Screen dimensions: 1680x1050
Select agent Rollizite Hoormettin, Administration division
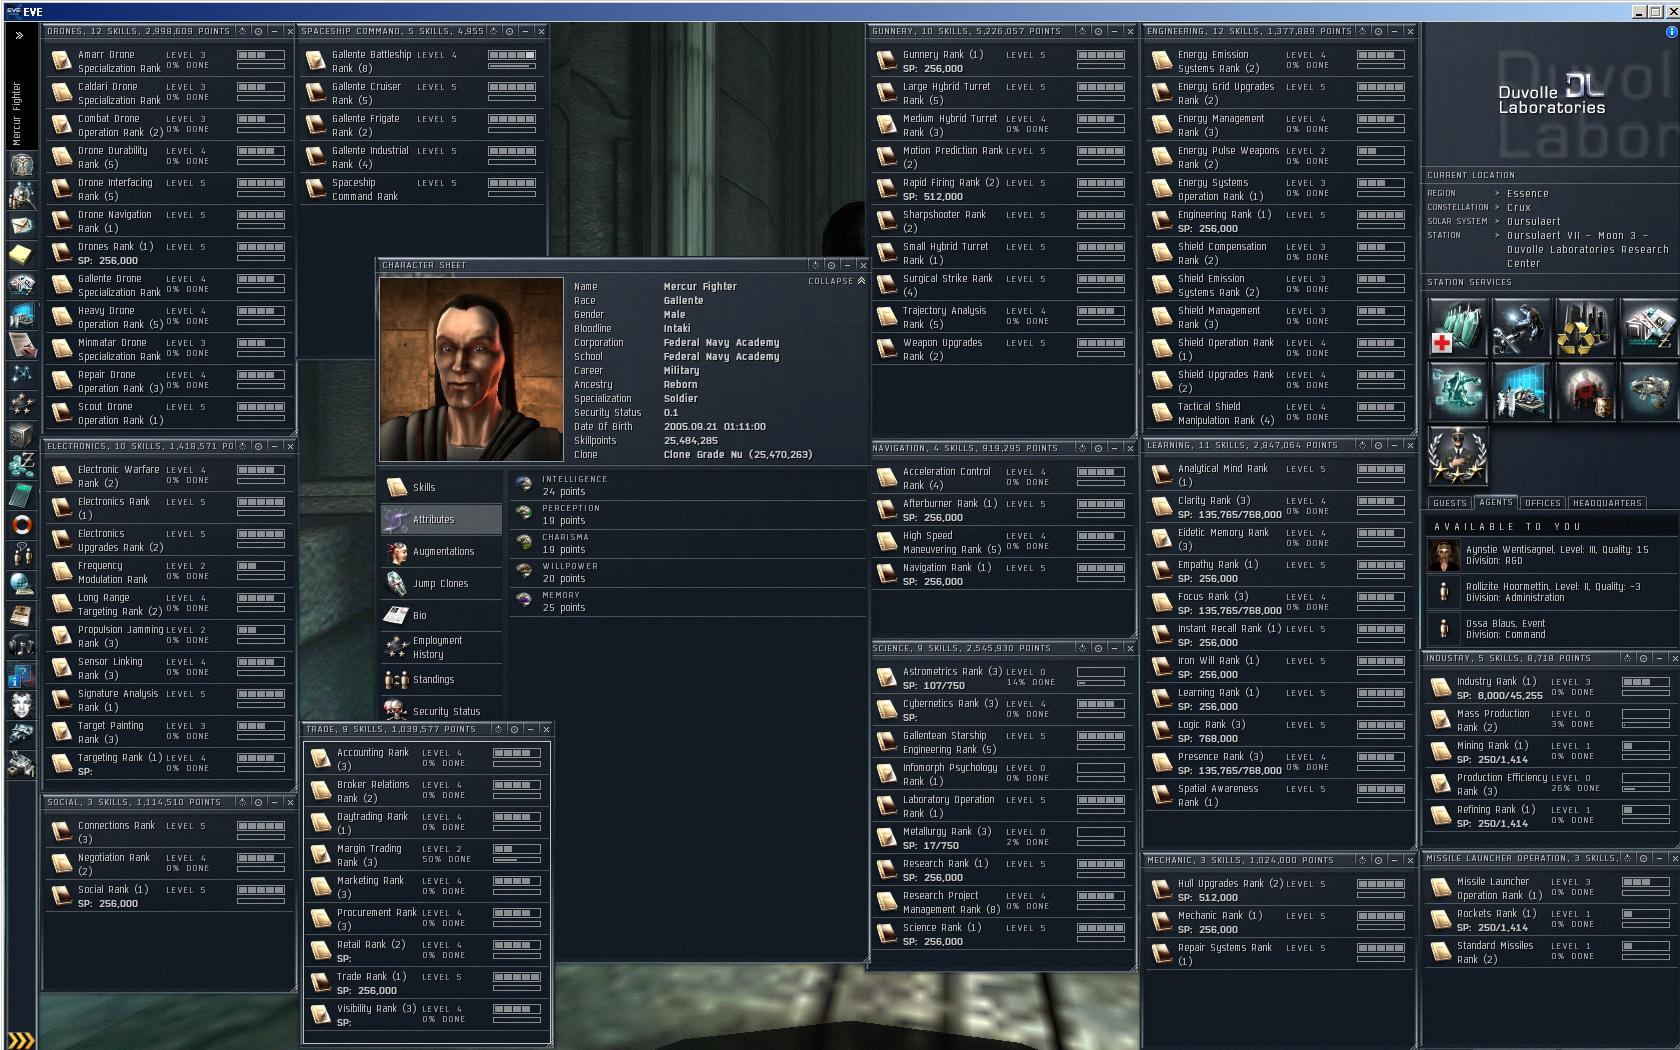(x=1551, y=592)
